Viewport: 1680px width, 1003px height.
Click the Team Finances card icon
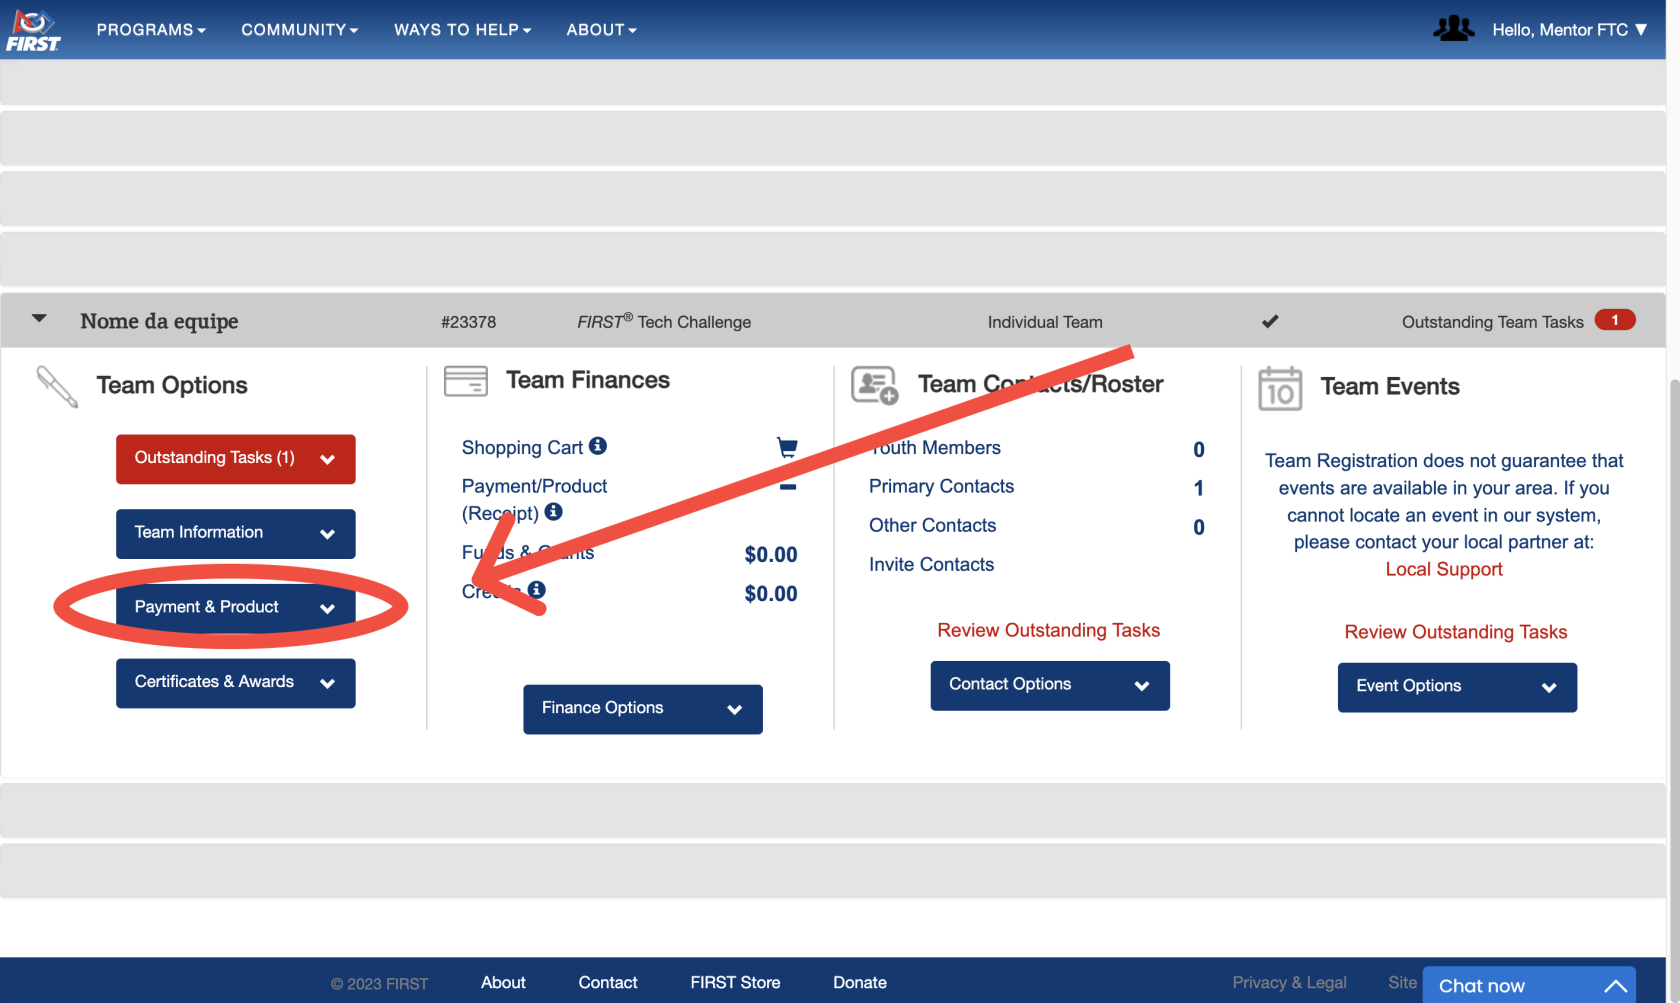click(466, 381)
